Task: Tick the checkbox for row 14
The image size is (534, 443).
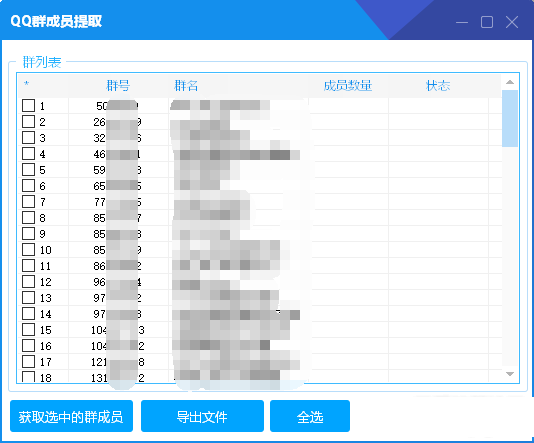Action: pos(28,314)
